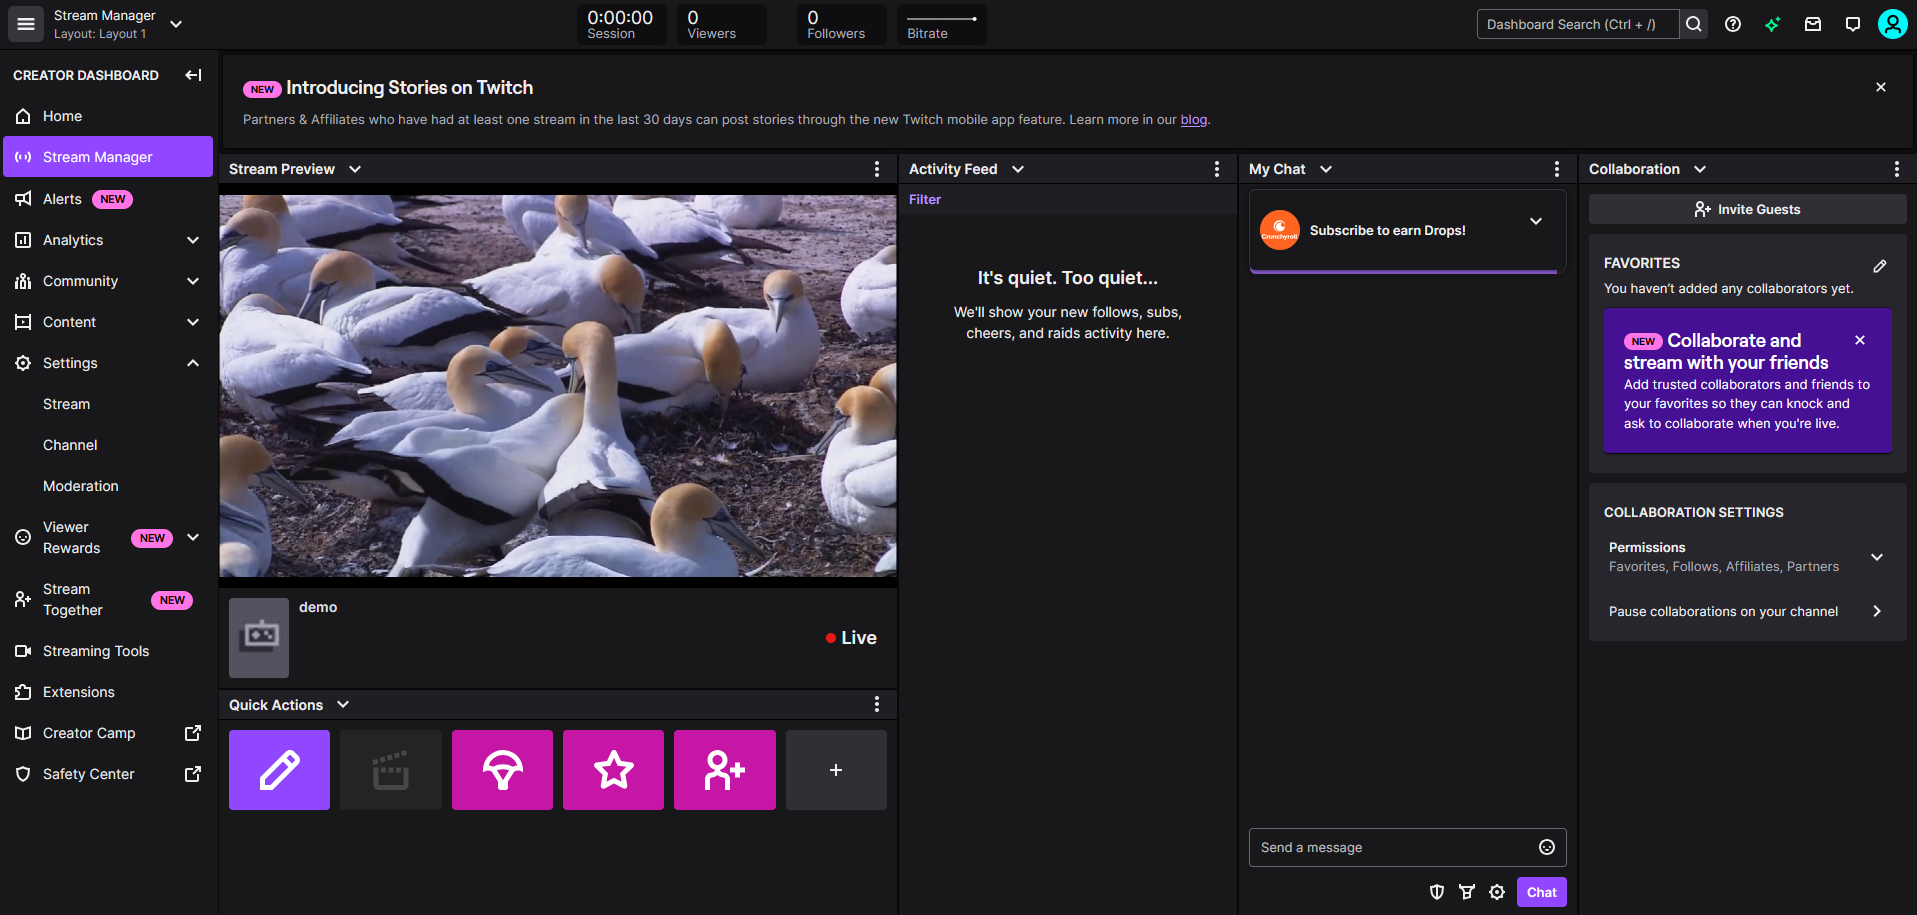The image size is (1917, 915).
Task: Expand the collaboration Permissions setting
Action: [1877, 557]
